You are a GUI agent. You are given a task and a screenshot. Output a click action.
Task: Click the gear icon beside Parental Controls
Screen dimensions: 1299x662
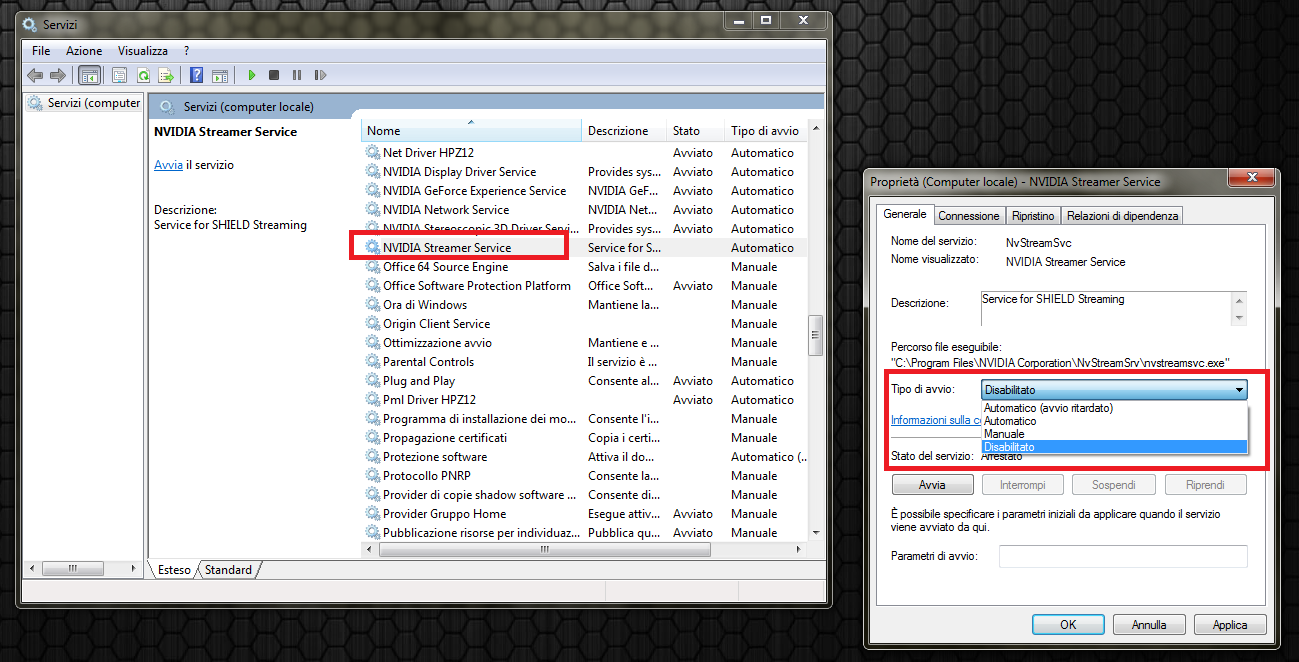point(373,362)
